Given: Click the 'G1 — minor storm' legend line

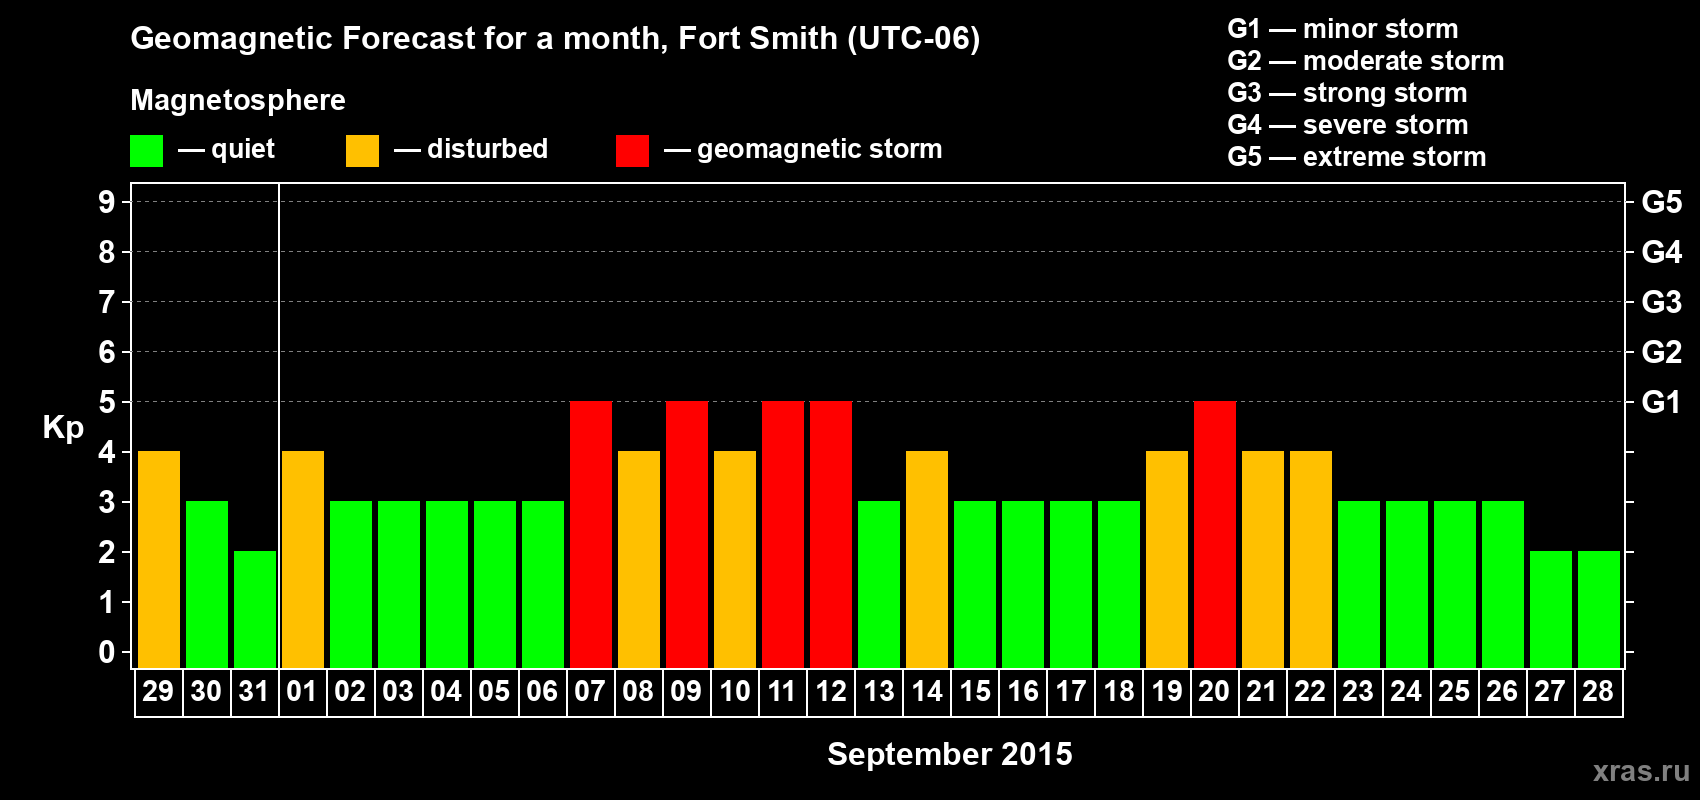Looking at the screenshot, I should click(x=1342, y=29).
